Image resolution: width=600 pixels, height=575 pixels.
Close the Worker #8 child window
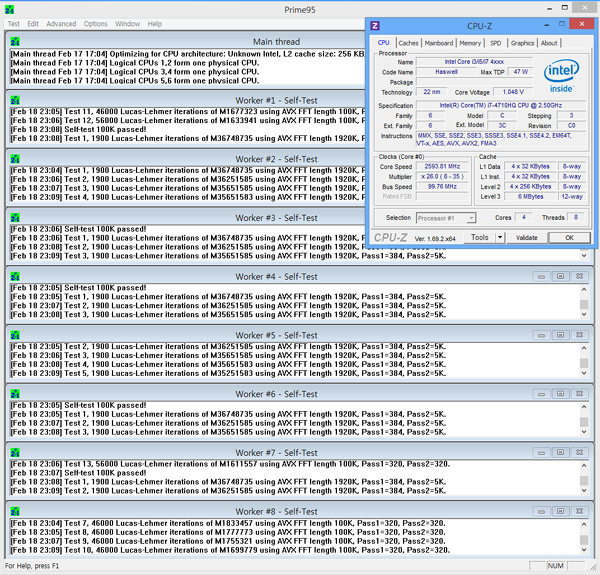click(x=580, y=511)
